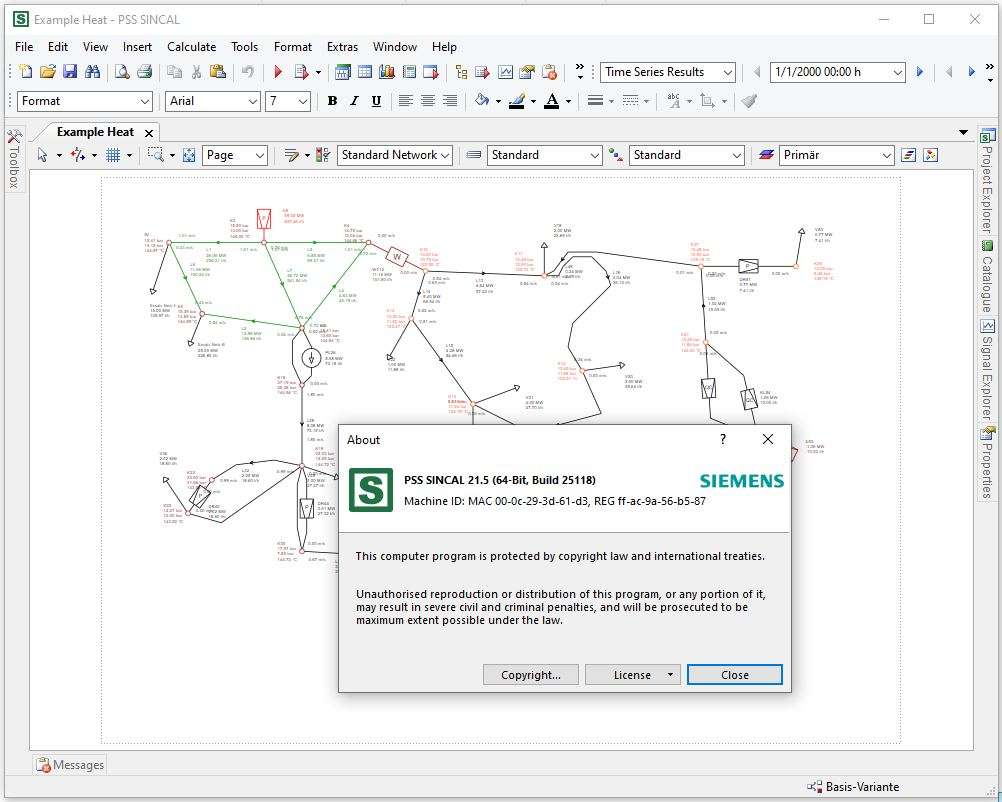Click the About dialog help question mark

pos(723,439)
